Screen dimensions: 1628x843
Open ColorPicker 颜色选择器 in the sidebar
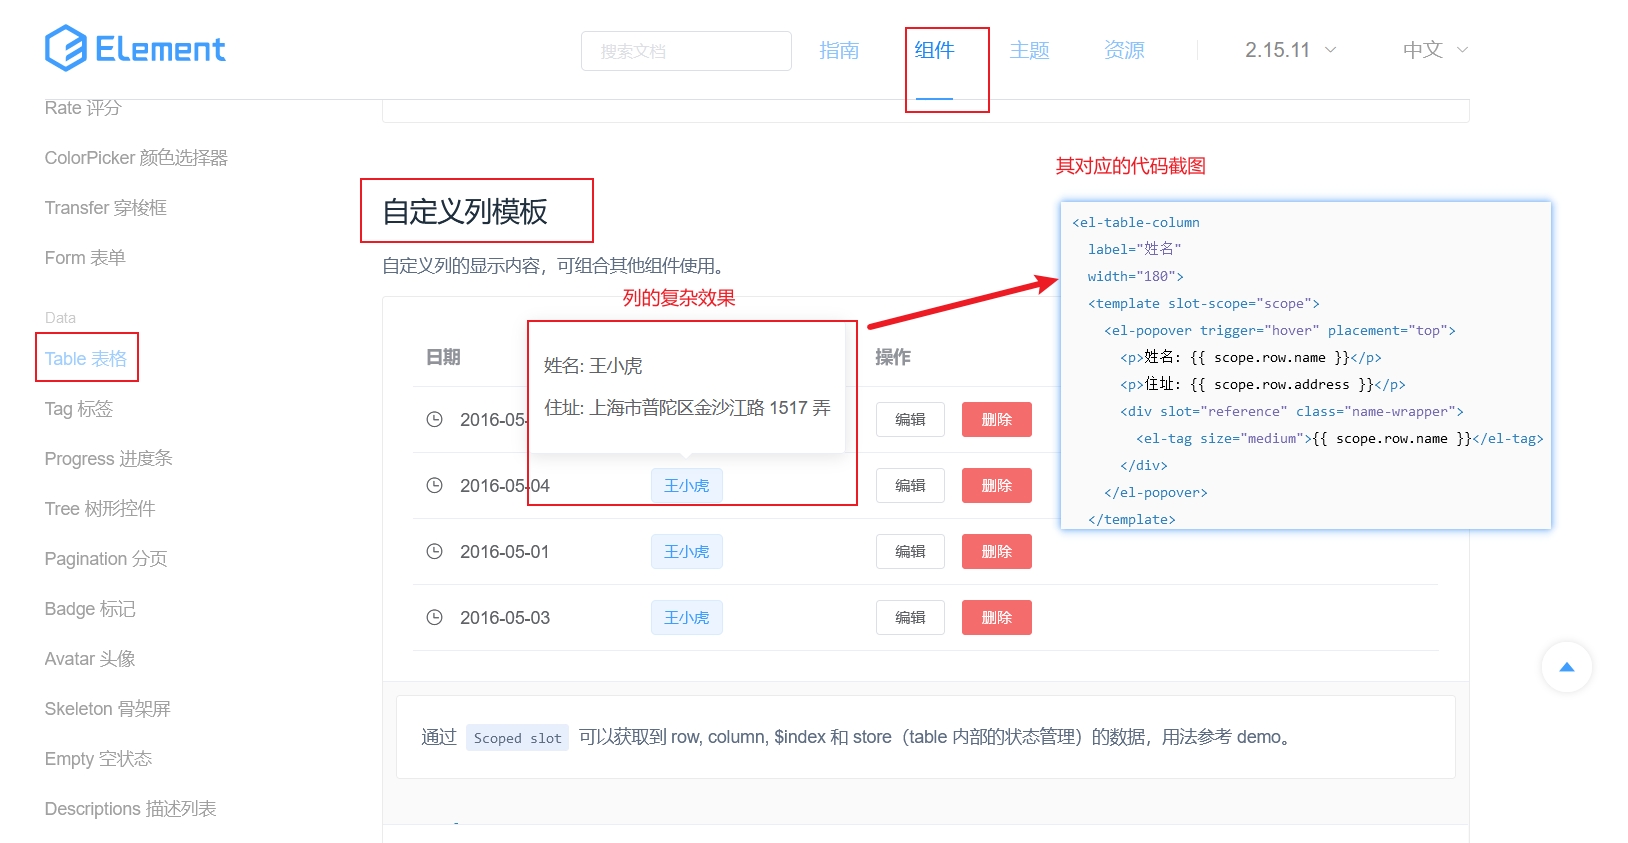(x=136, y=158)
